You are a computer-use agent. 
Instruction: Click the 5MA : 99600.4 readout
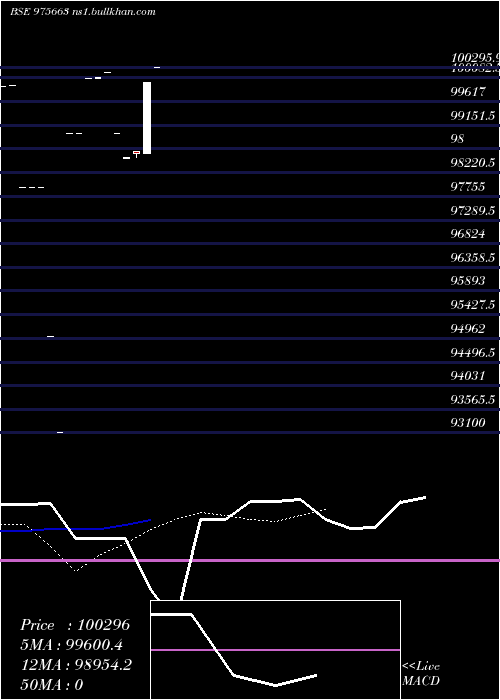pos(72,645)
